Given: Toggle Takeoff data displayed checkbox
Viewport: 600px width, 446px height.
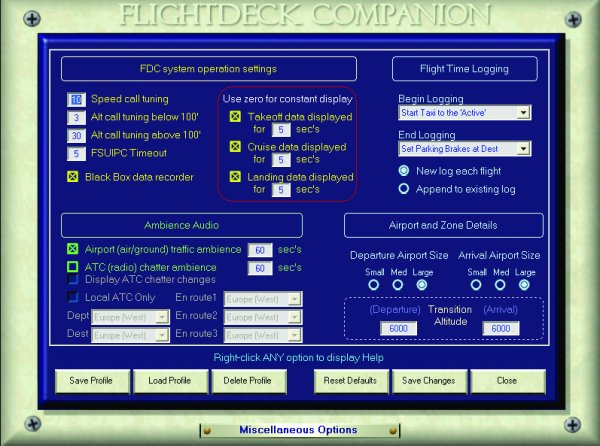Looking at the screenshot, I should (235, 116).
